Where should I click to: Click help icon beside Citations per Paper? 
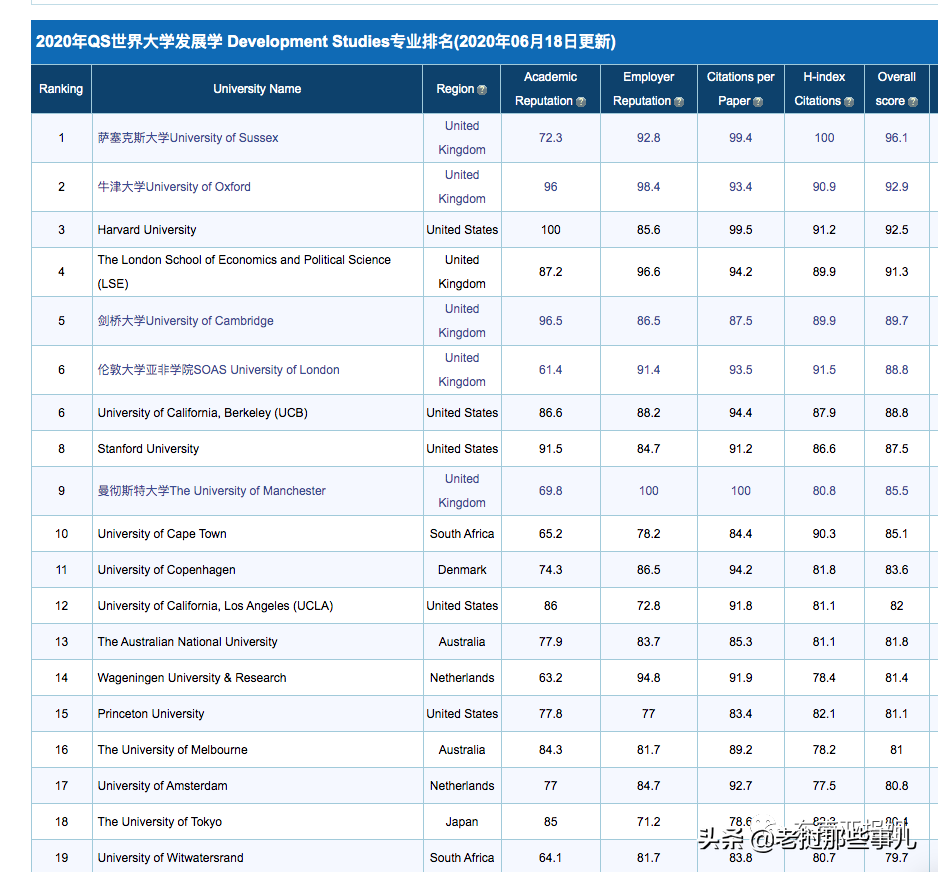click(758, 102)
